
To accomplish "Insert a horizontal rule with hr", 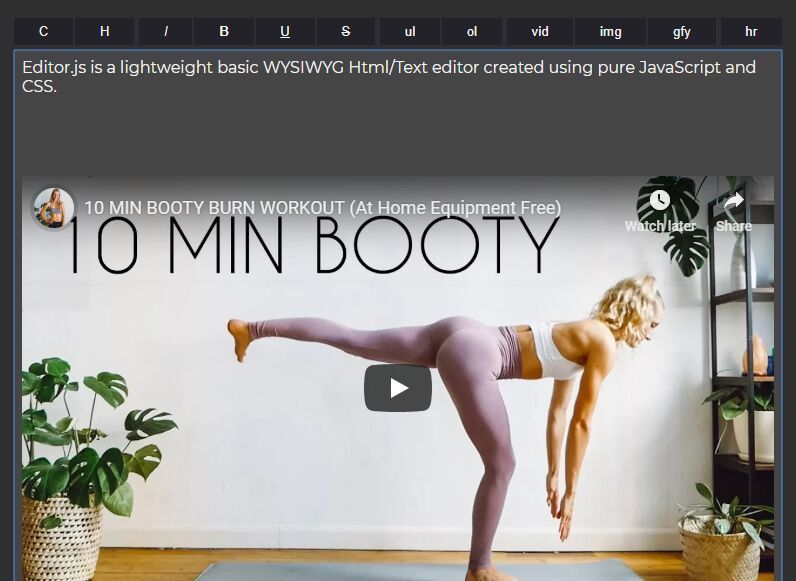I will [x=751, y=31].
